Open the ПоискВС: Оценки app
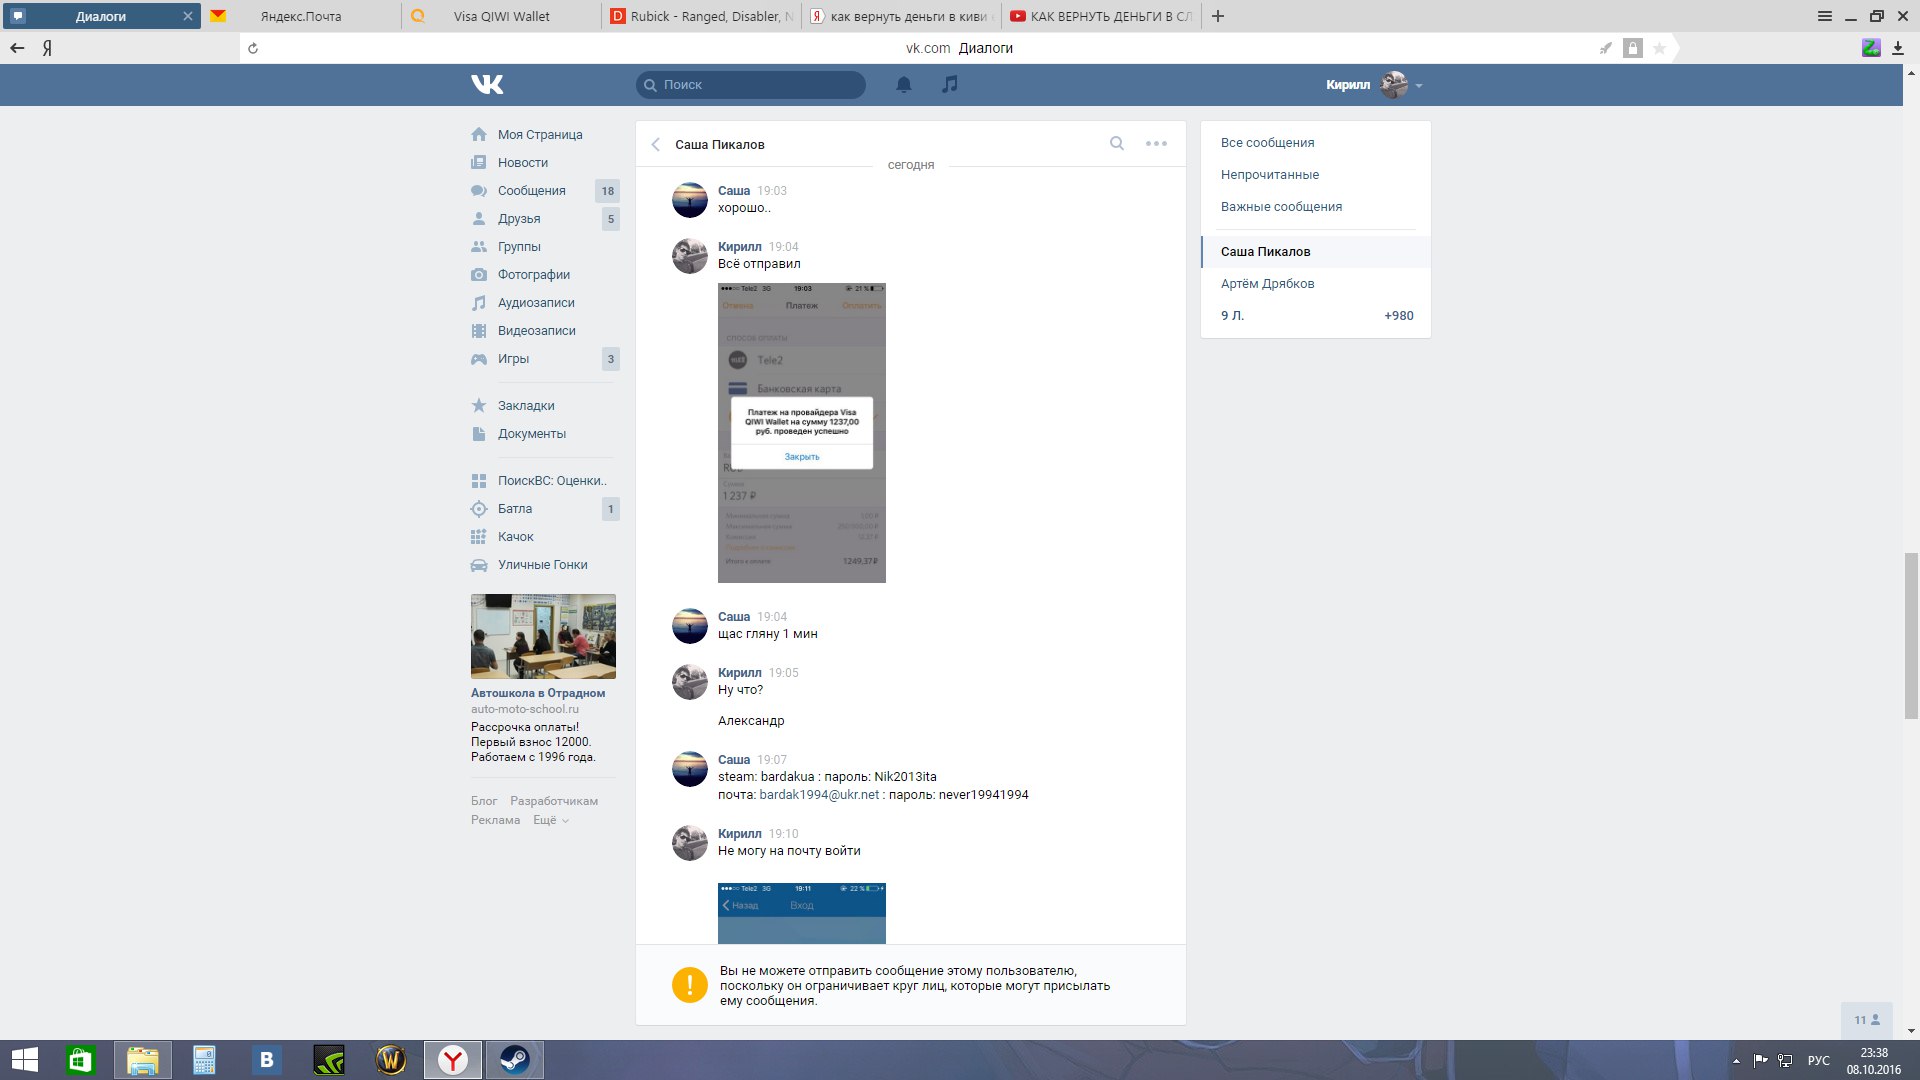1920x1080 pixels. 552,480
